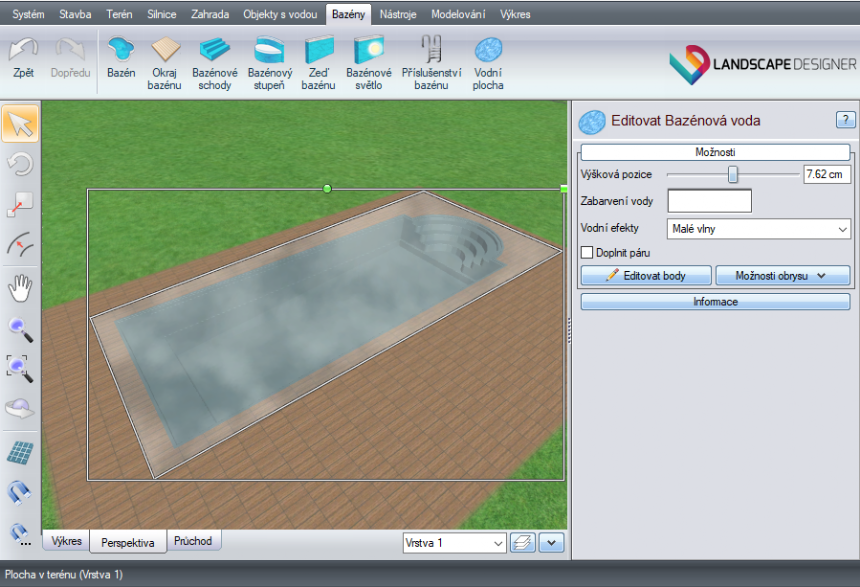Activate the hand pan tool
860x587 pixels.
point(20,288)
